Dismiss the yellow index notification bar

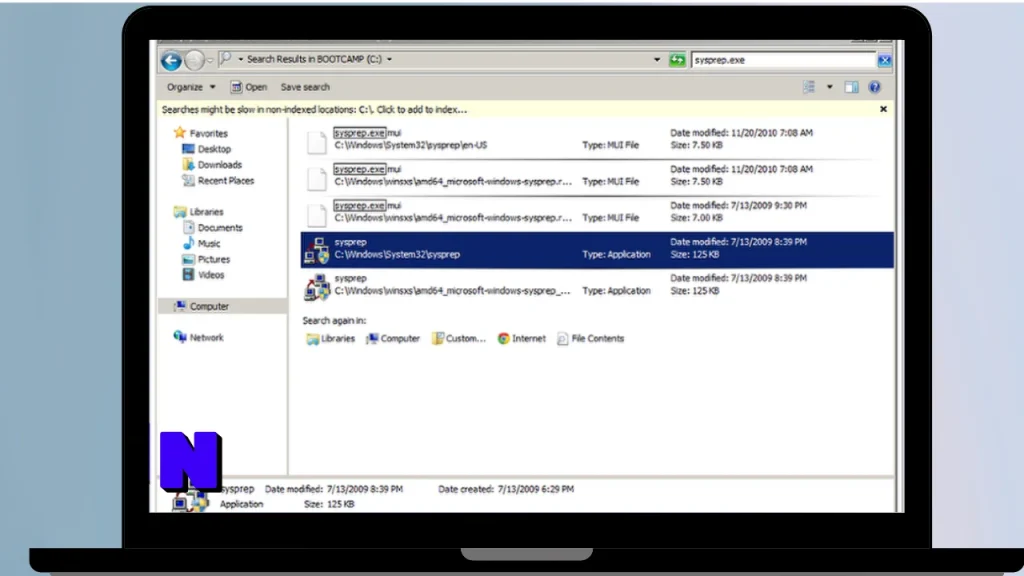pos(883,109)
